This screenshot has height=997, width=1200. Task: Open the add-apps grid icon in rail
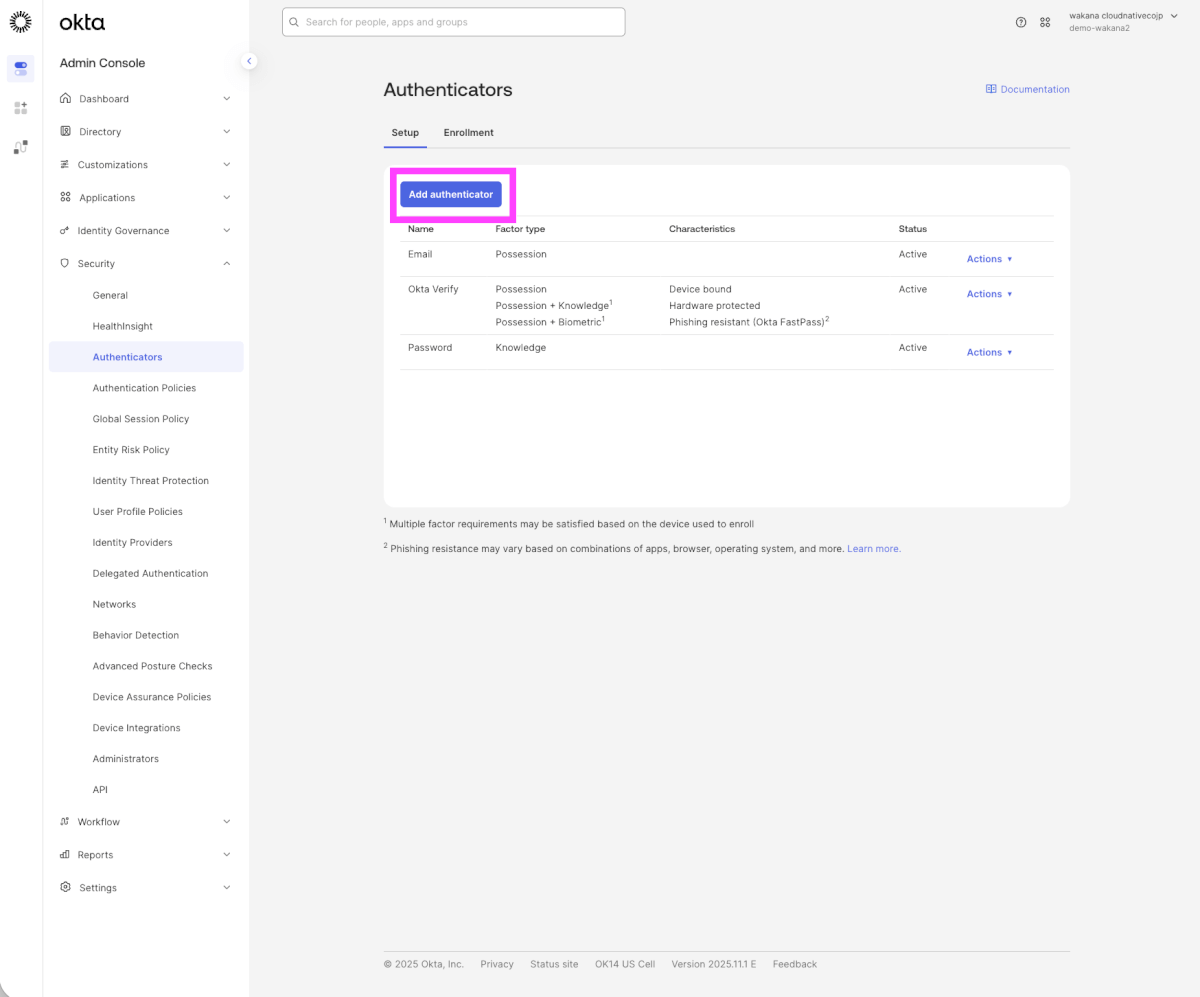20,107
